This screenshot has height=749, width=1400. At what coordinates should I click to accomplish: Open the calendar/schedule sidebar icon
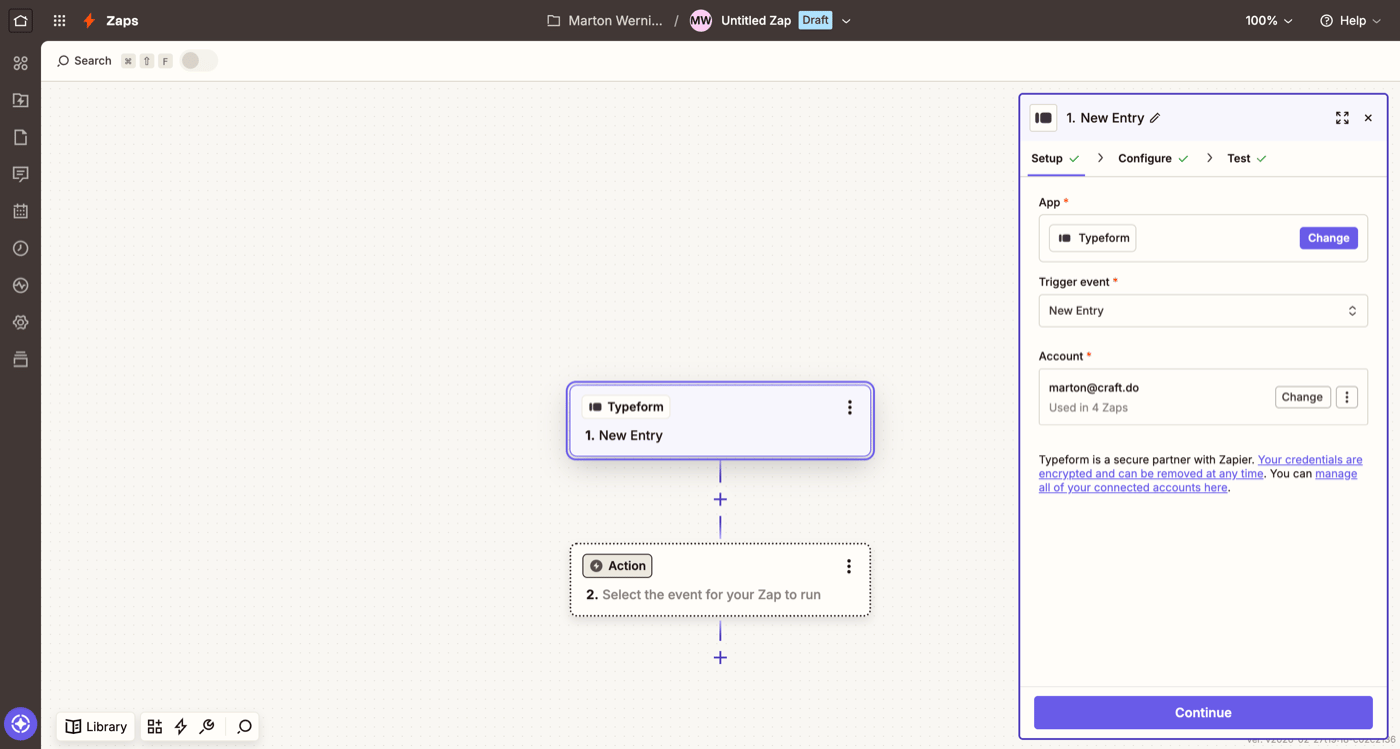tap(20, 211)
